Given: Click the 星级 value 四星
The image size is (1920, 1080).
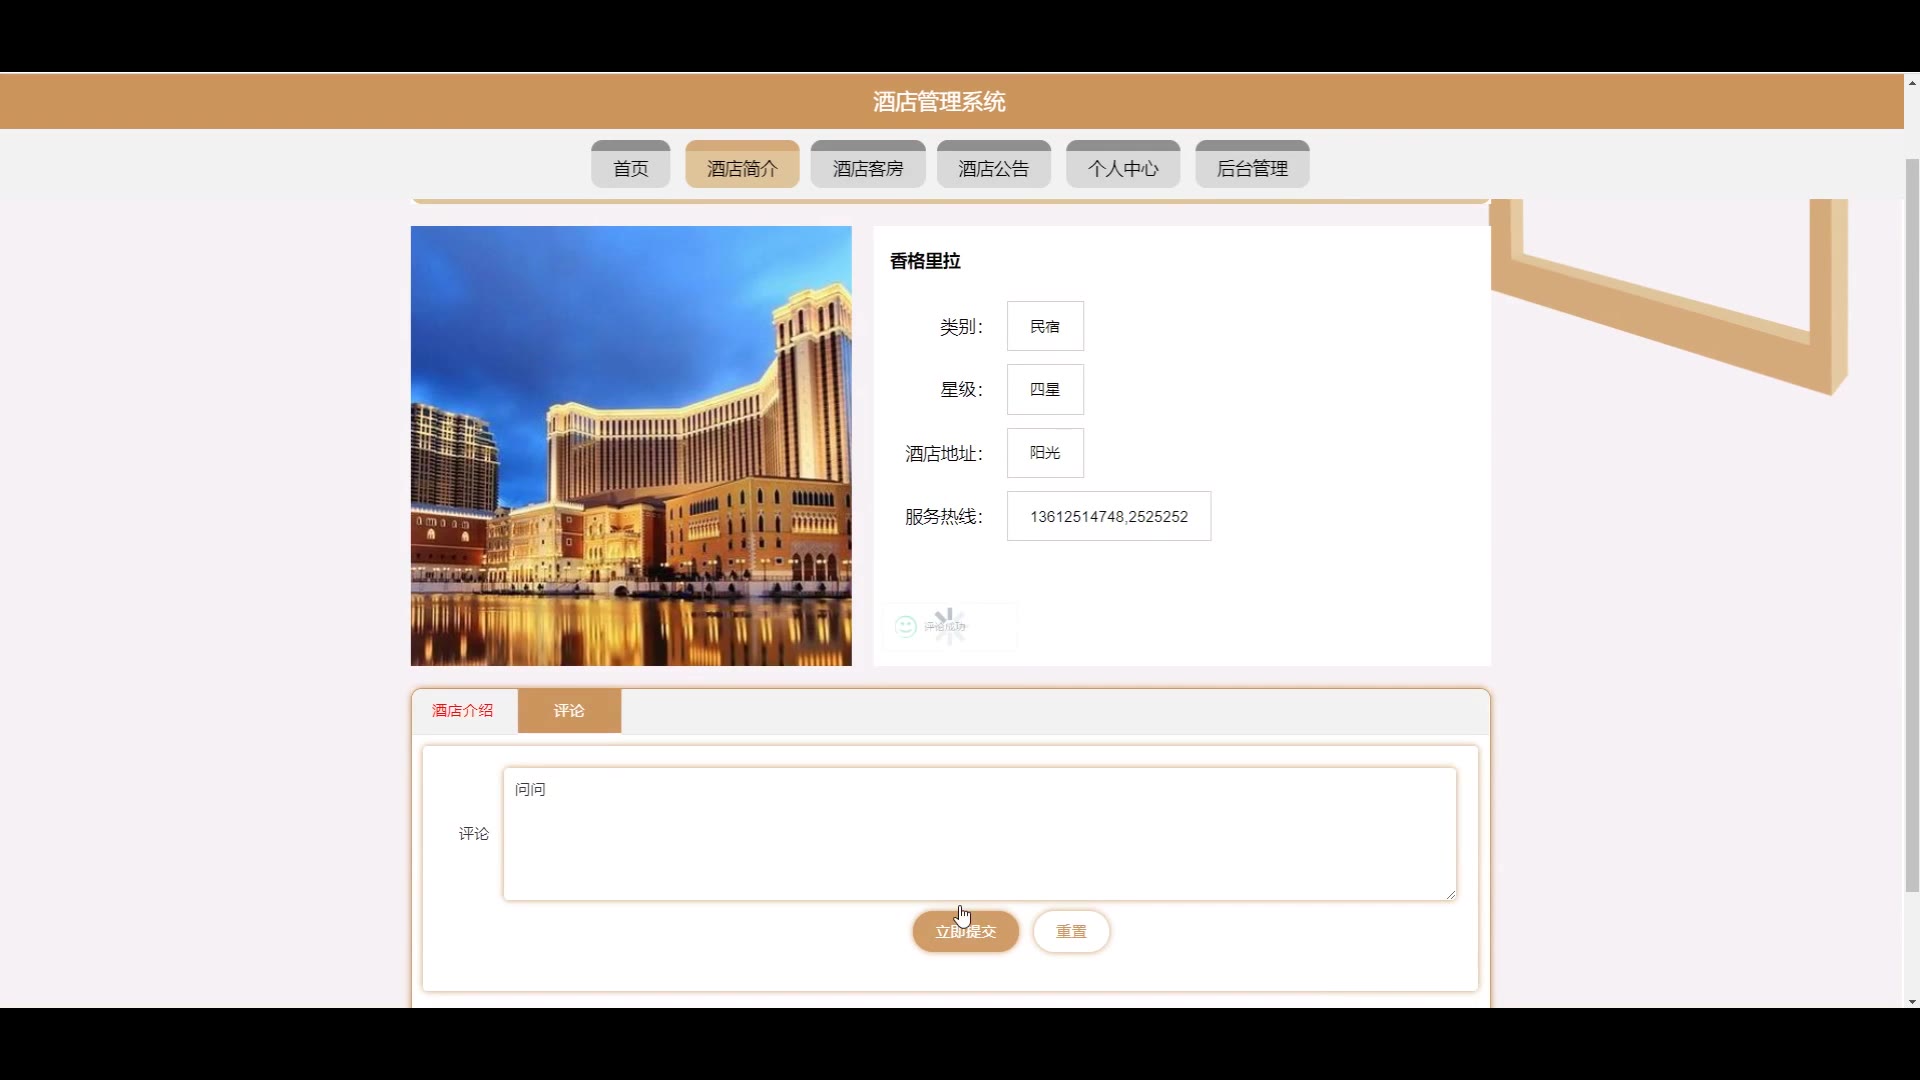Looking at the screenshot, I should (x=1045, y=389).
